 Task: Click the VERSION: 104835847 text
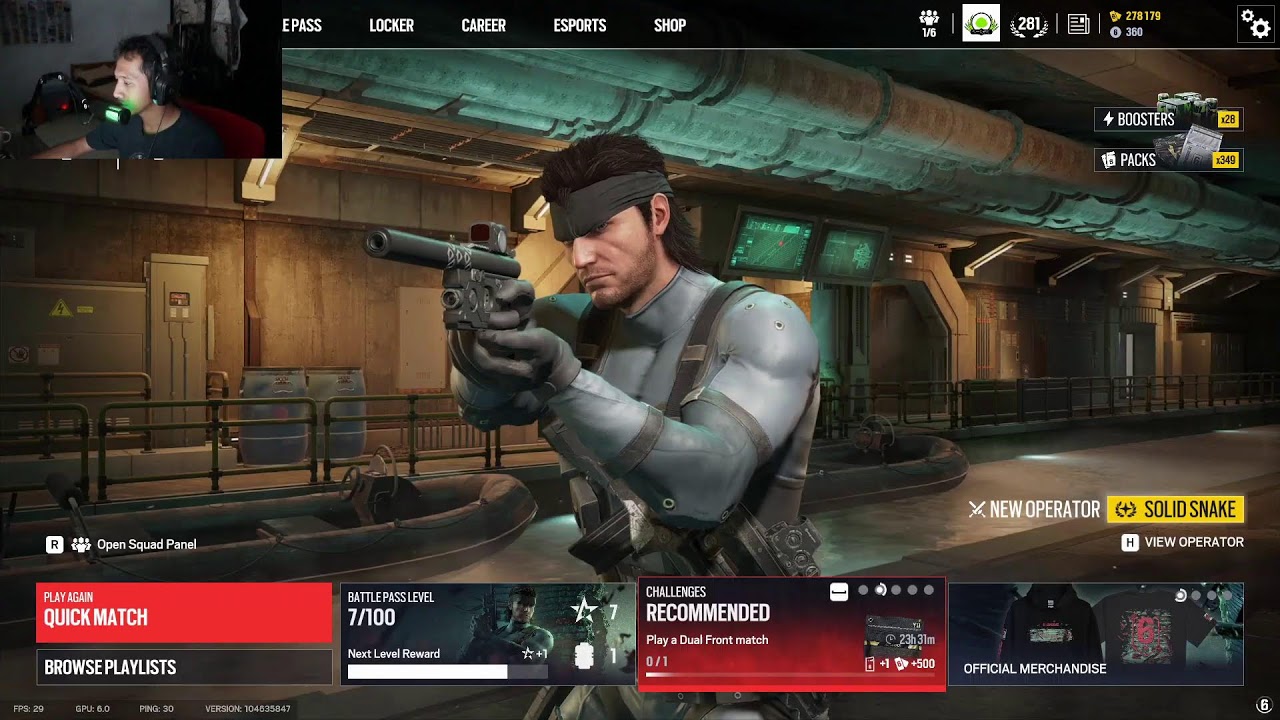(x=248, y=709)
